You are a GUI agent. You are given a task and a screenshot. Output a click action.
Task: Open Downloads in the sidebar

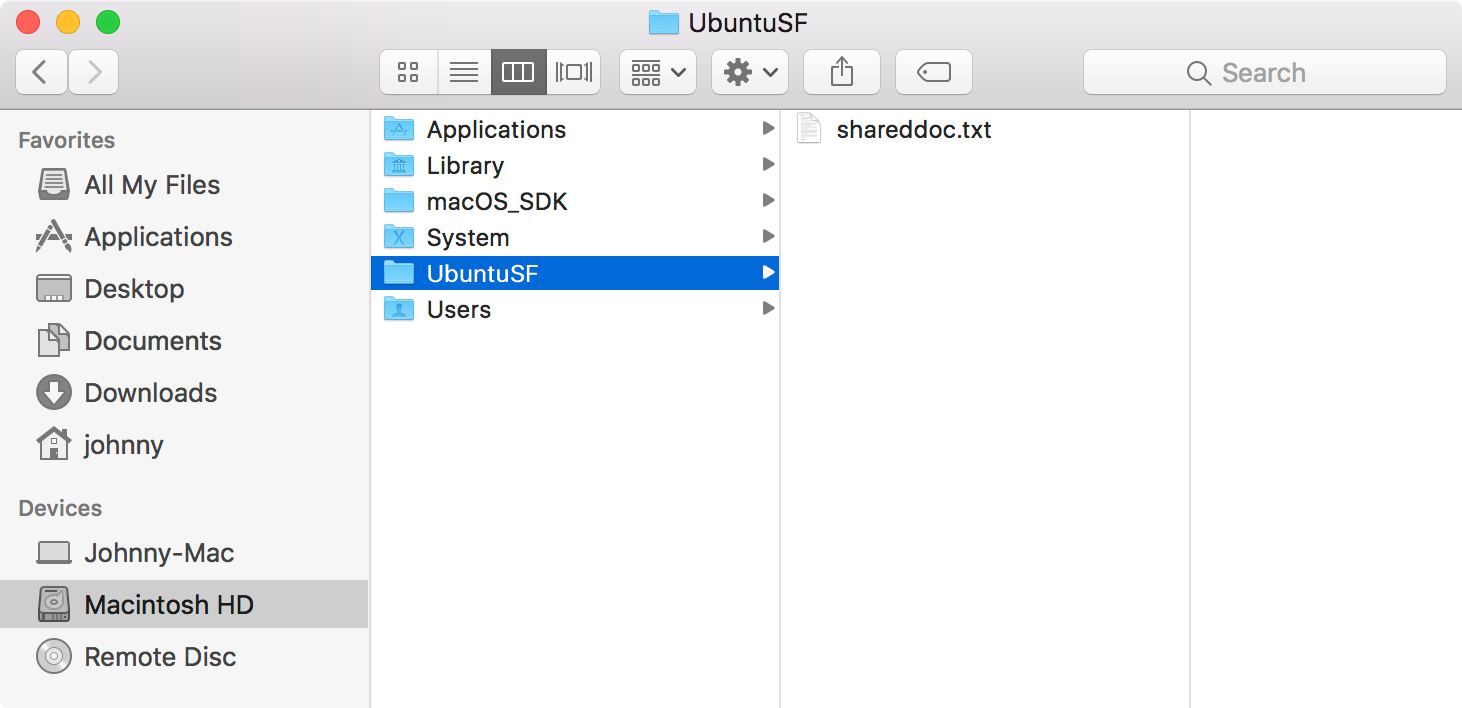pyautogui.click(x=184, y=393)
